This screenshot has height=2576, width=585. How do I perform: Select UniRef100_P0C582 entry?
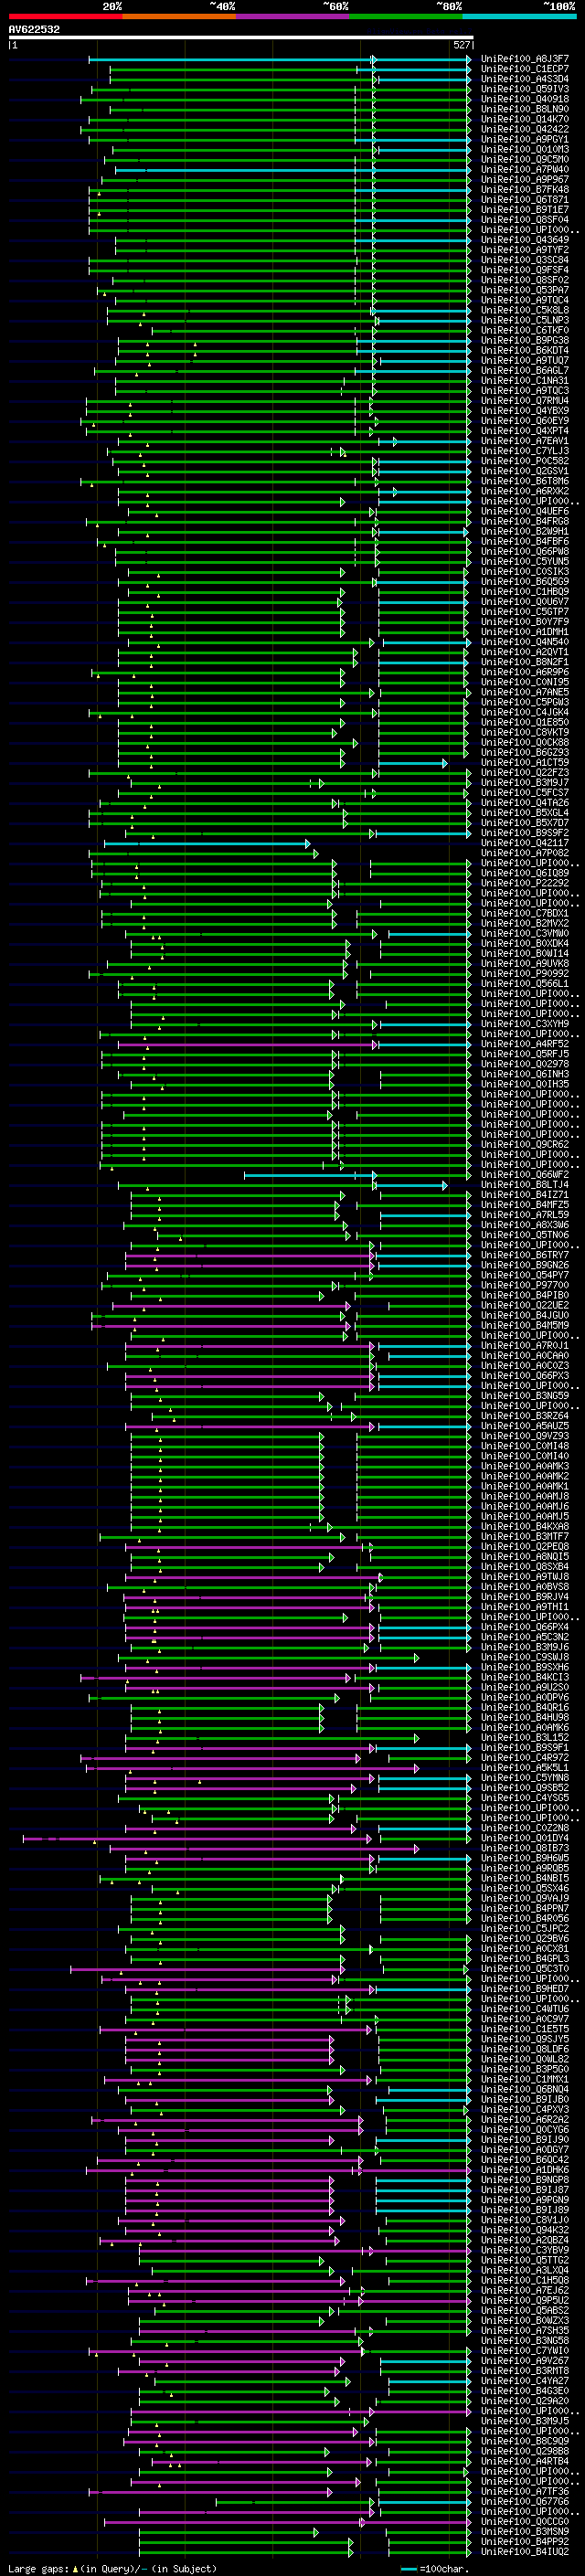pos(525,461)
